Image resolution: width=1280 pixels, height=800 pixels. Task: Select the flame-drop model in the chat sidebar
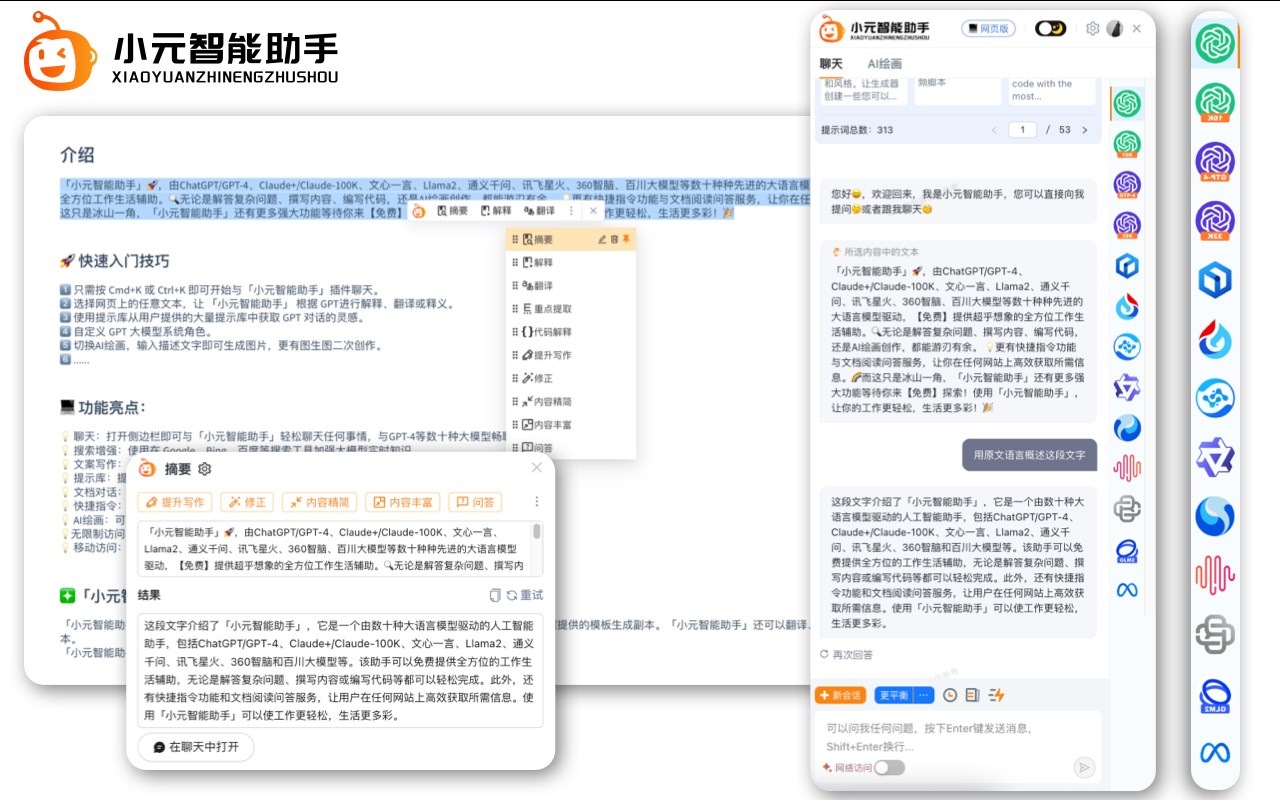click(1128, 306)
